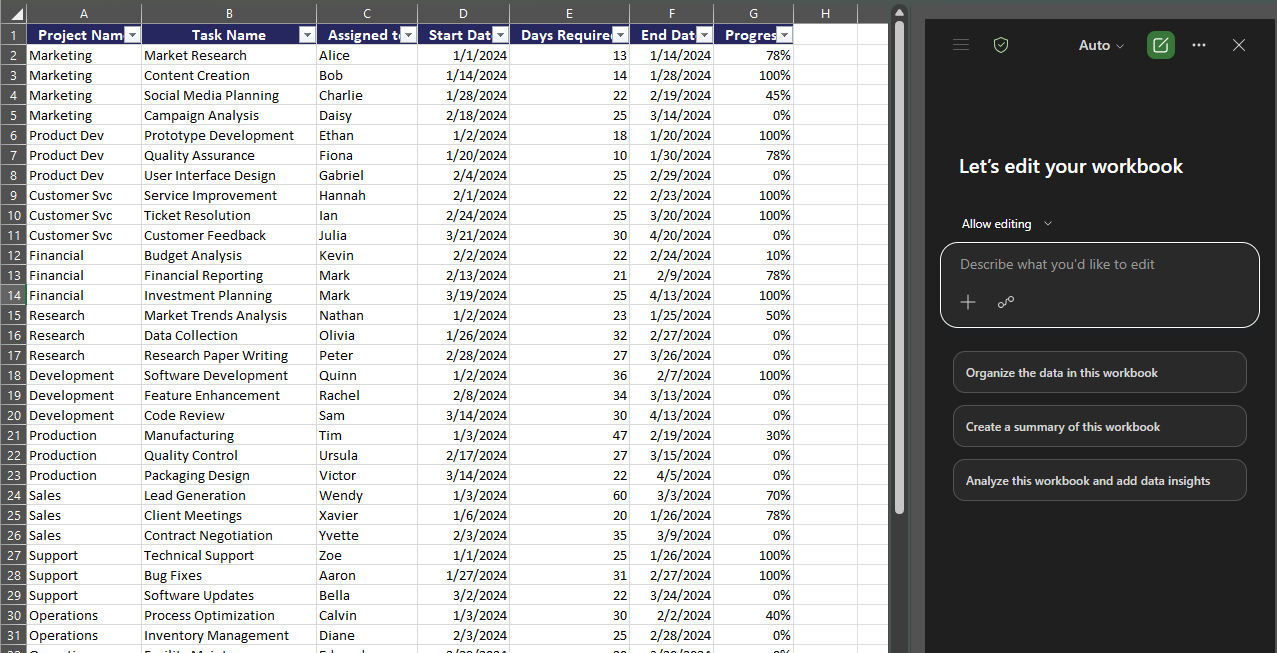
Task: Select the entire sheet with corner button
Action: (13, 13)
